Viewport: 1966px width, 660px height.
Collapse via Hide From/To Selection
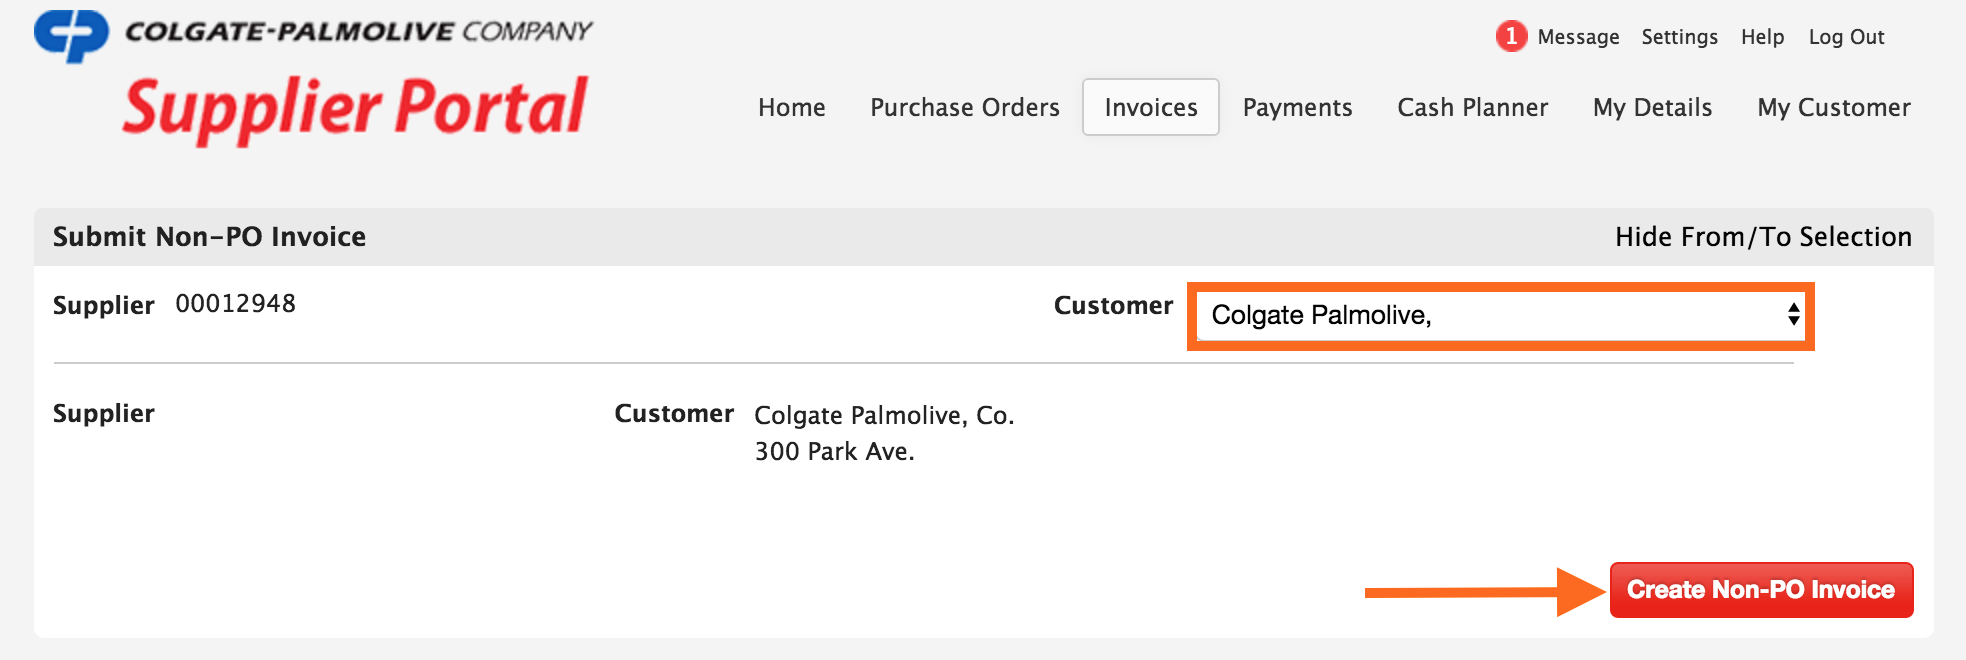tap(1762, 237)
